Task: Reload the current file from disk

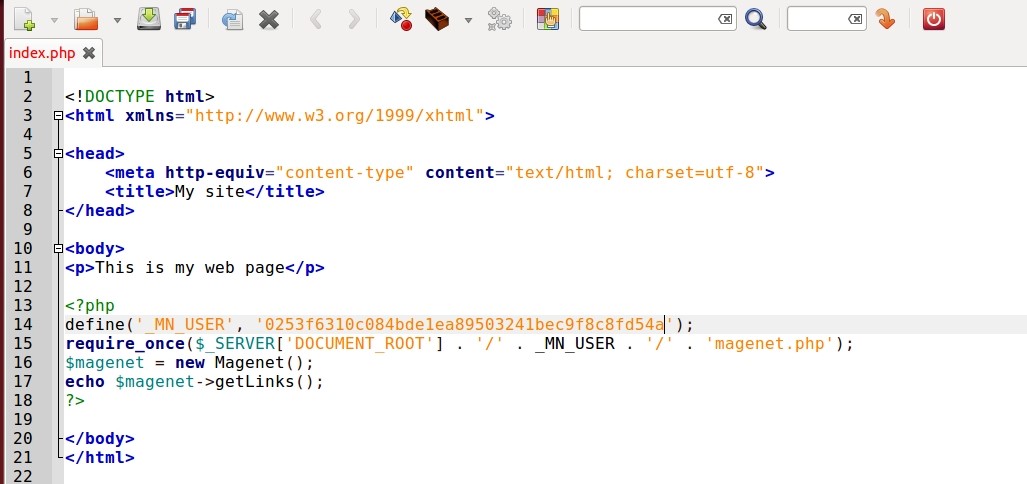Action: (232, 19)
